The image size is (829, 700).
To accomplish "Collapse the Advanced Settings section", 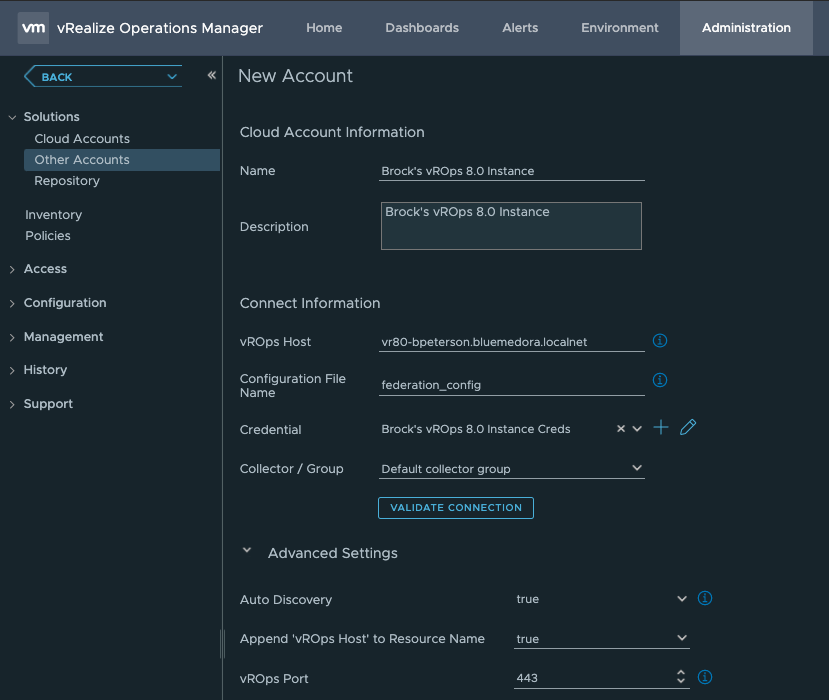I will point(247,550).
